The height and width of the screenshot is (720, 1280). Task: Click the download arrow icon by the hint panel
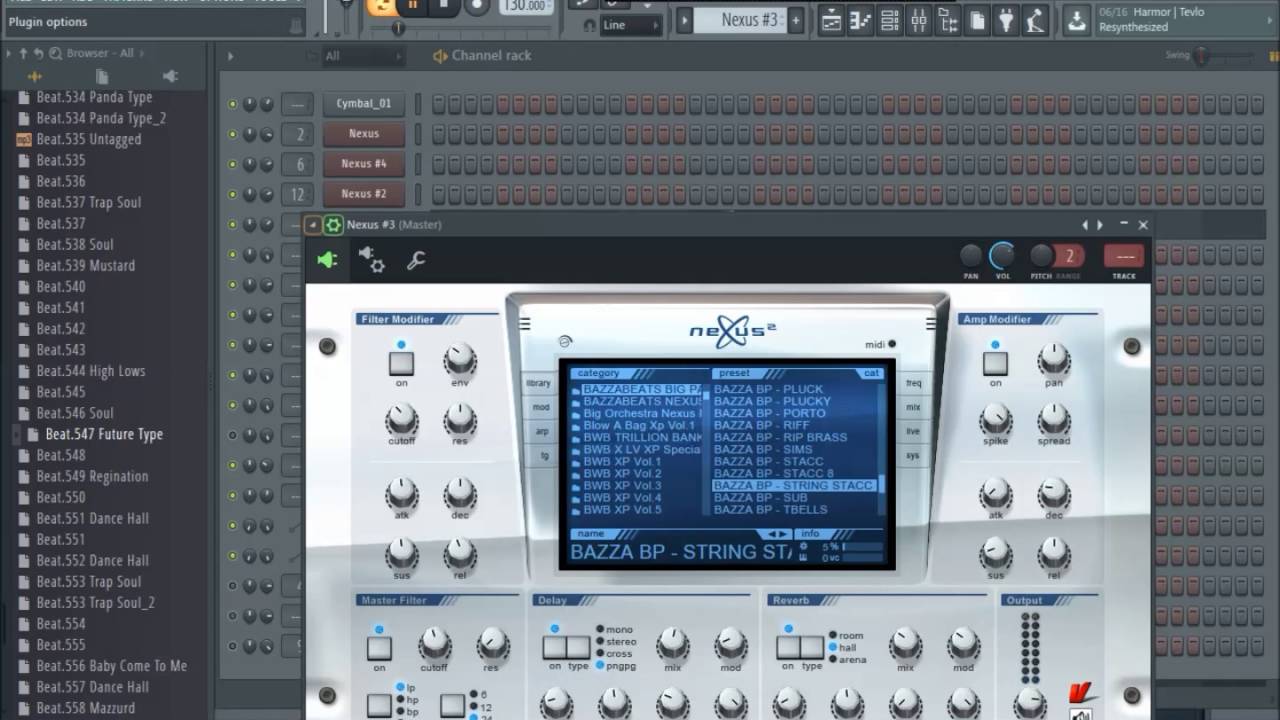[x=1076, y=20]
